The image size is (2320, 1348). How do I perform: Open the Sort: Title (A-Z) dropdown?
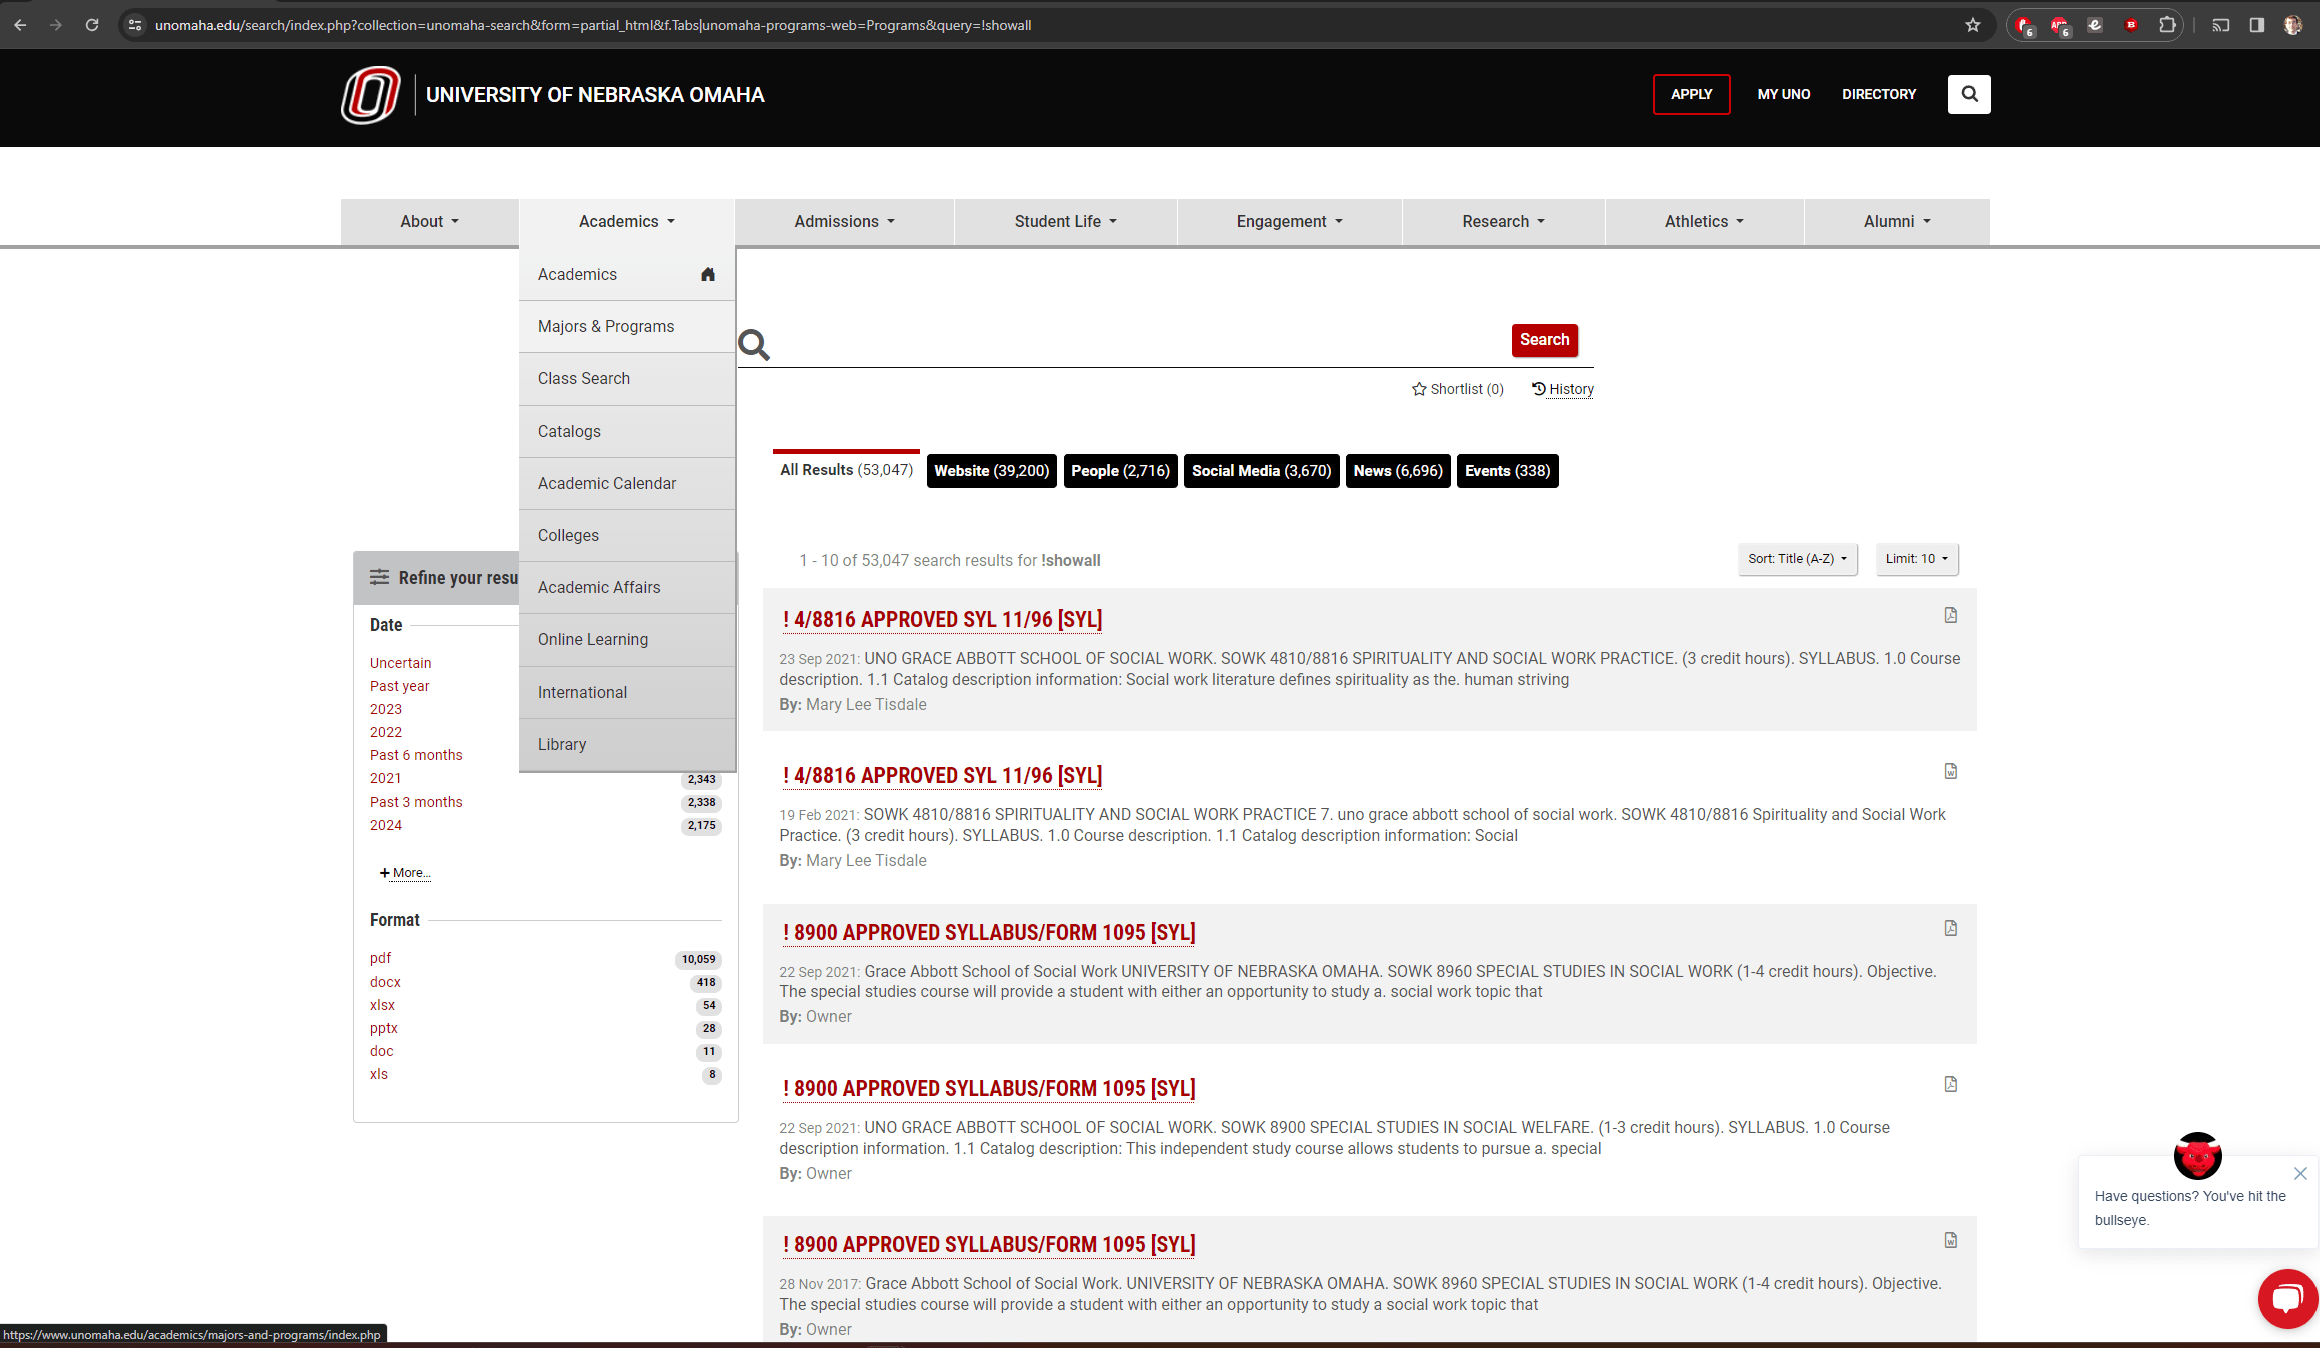[1797, 559]
